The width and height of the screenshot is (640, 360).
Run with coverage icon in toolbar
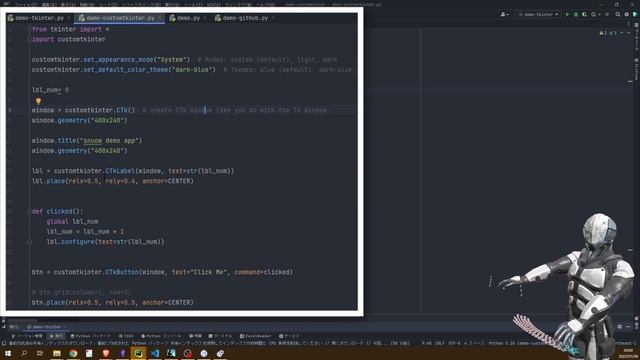click(584, 14)
